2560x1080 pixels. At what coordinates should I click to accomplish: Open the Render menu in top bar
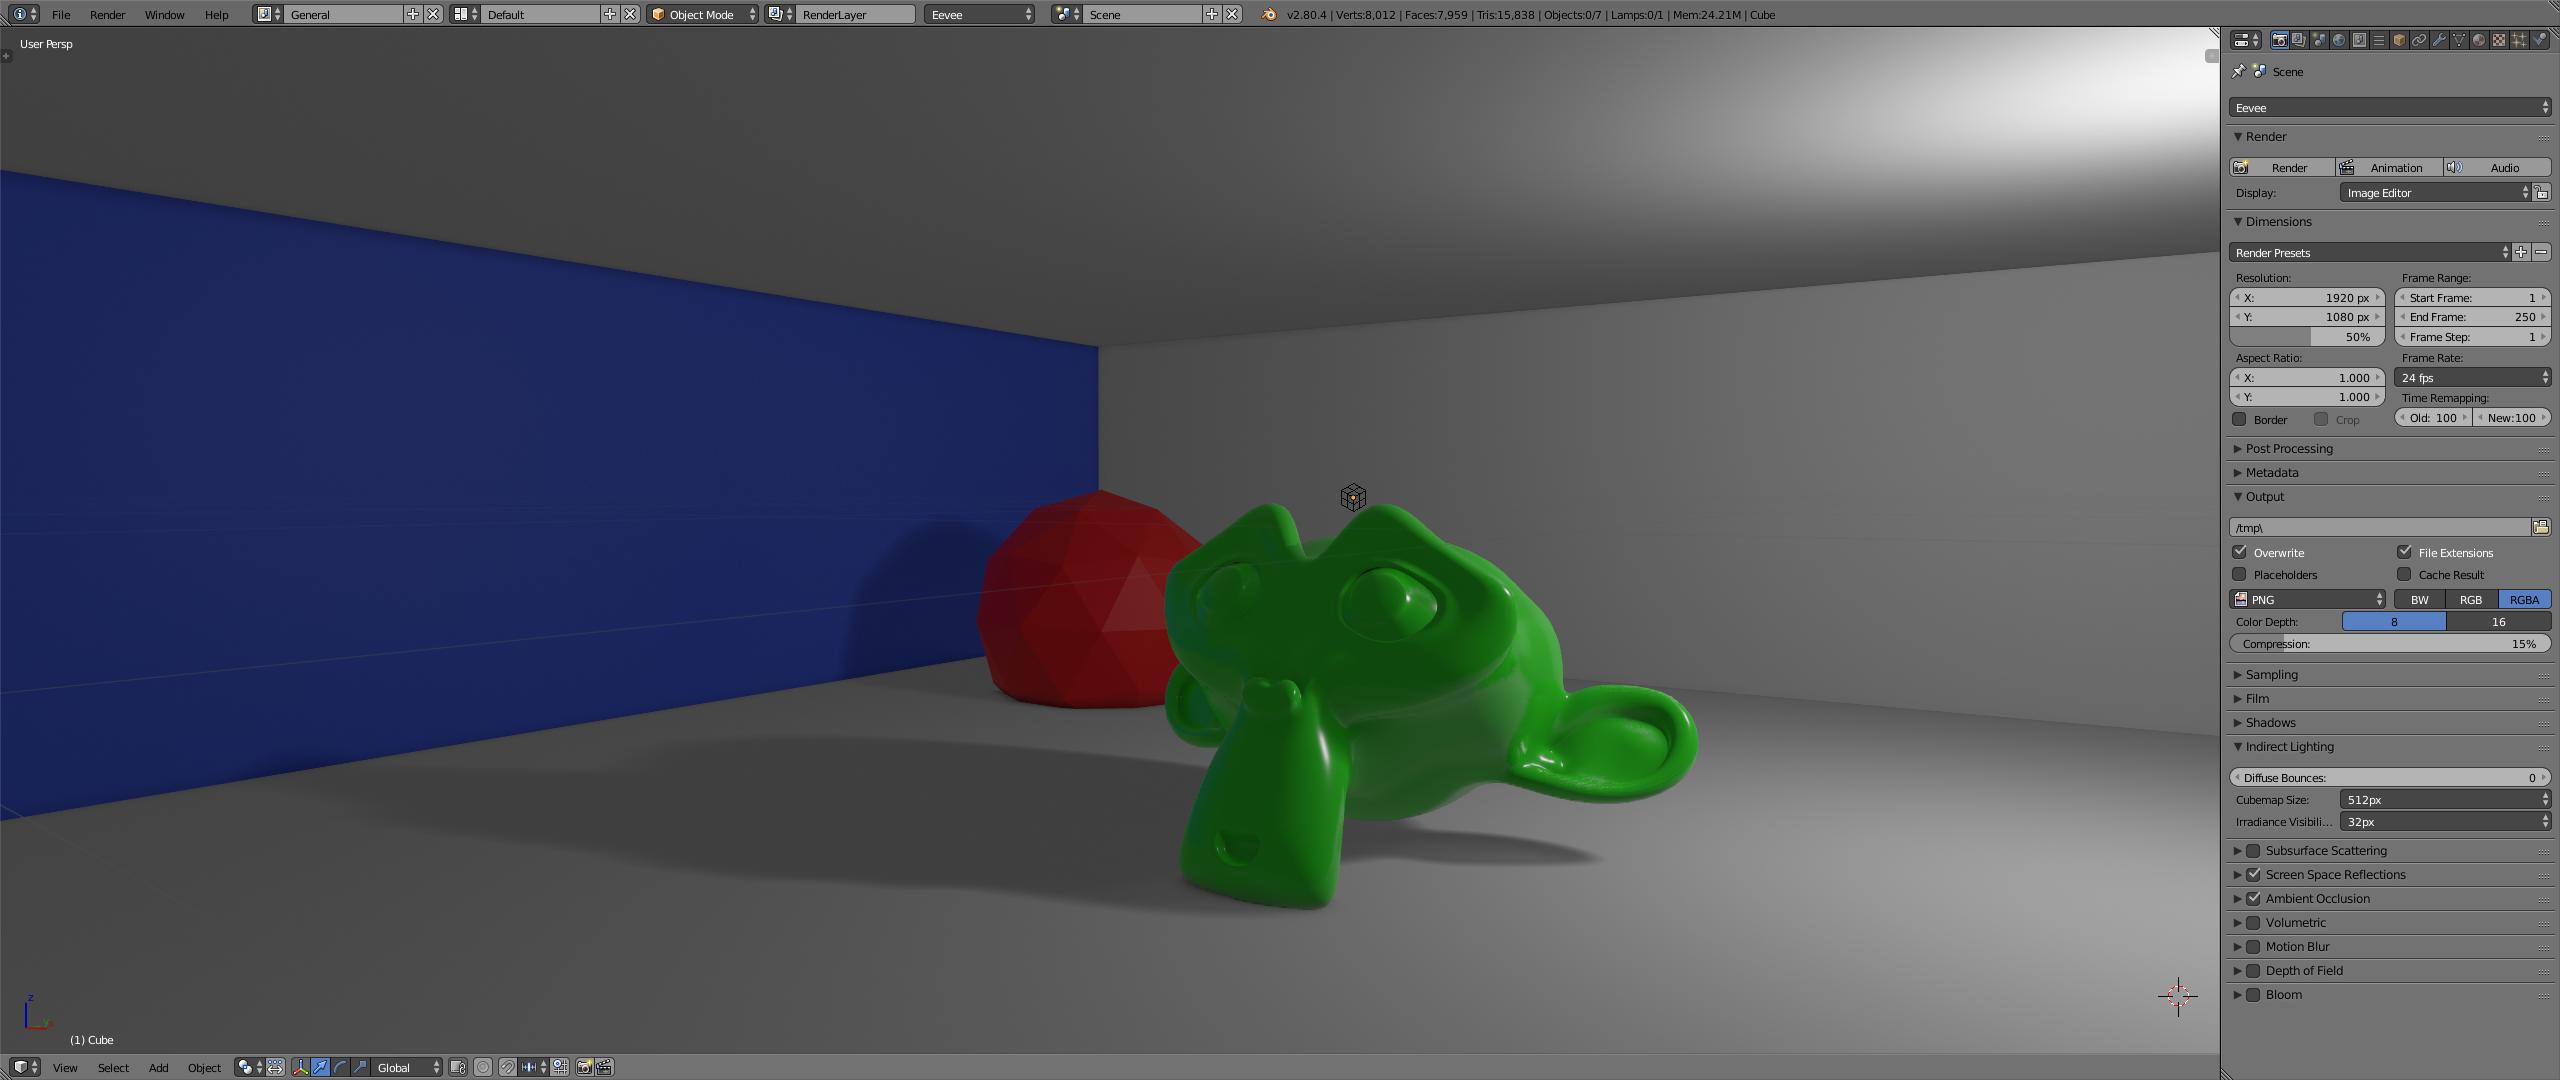coord(107,14)
